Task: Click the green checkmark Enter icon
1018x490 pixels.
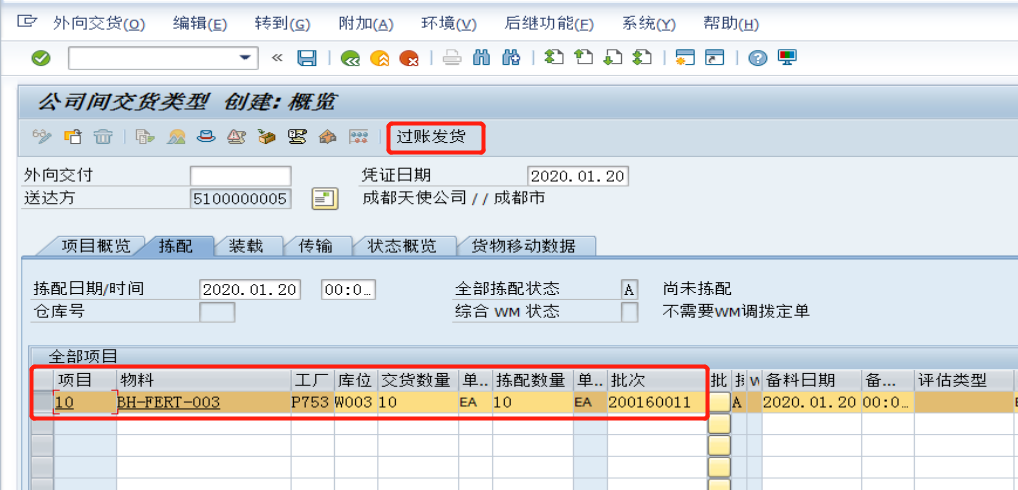Action: coord(41,58)
